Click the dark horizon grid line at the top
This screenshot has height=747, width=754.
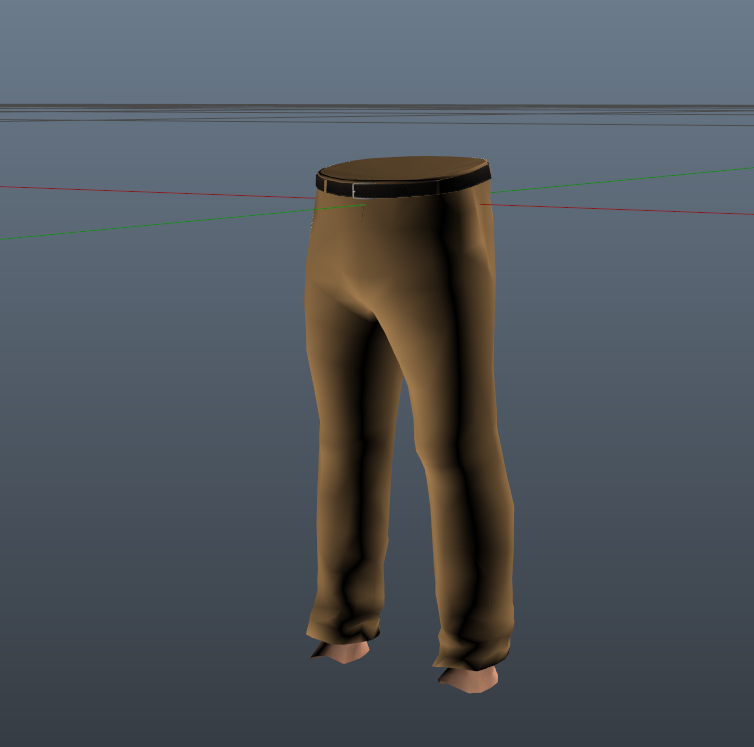[377, 106]
